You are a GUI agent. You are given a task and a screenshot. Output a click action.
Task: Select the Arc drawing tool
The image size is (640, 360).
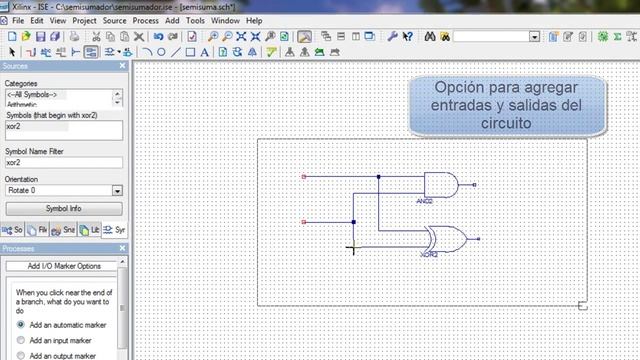(x=147, y=52)
